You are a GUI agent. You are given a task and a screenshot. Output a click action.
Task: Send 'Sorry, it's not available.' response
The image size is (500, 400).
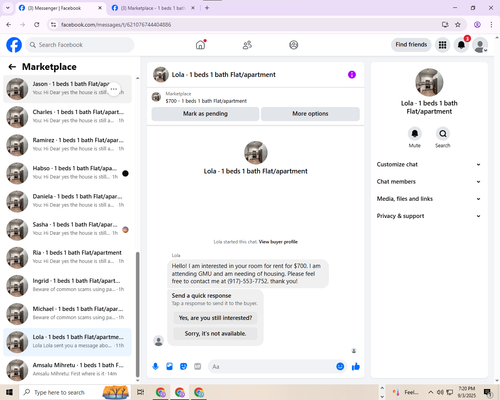[215, 333]
